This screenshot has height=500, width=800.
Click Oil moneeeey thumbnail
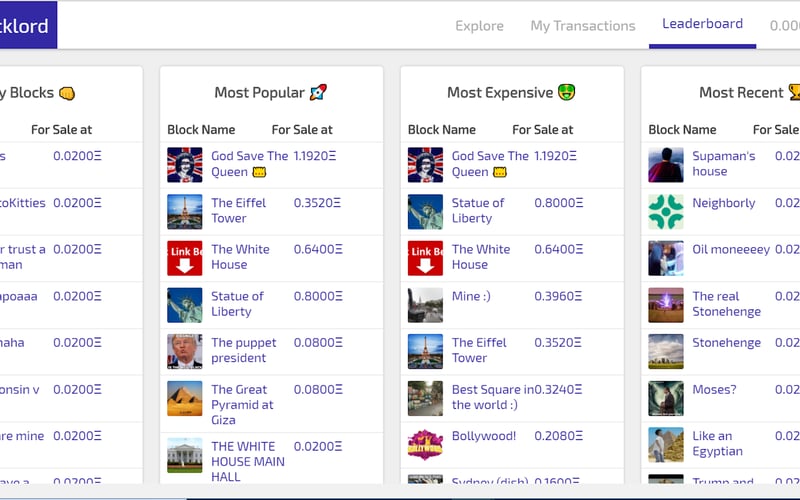[666, 258]
